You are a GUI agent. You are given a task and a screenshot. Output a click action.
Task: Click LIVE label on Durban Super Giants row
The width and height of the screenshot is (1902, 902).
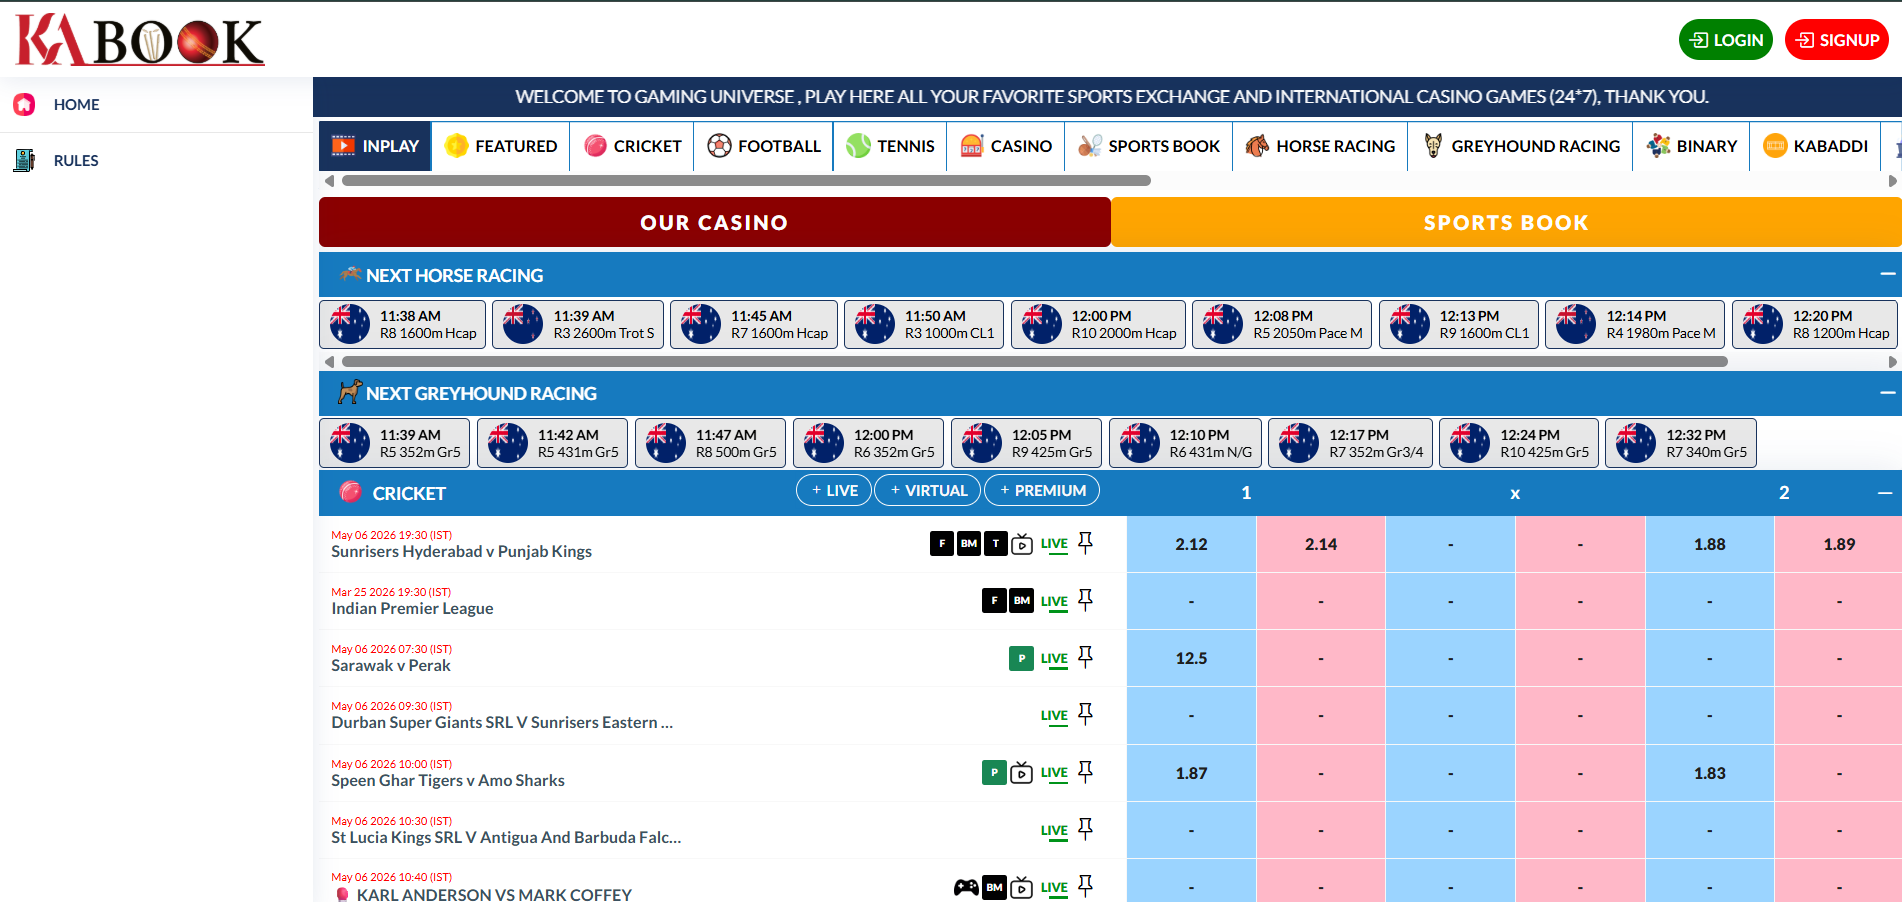pyautogui.click(x=1054, y=715)
